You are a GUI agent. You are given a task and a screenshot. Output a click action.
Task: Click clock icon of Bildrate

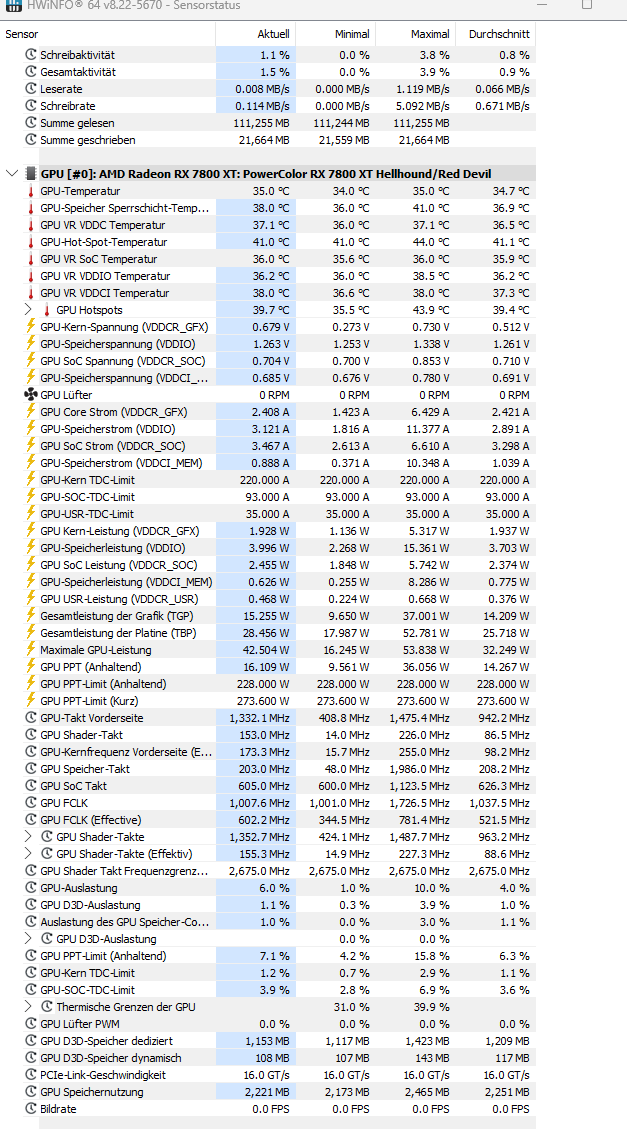[x=31, y=1109]
